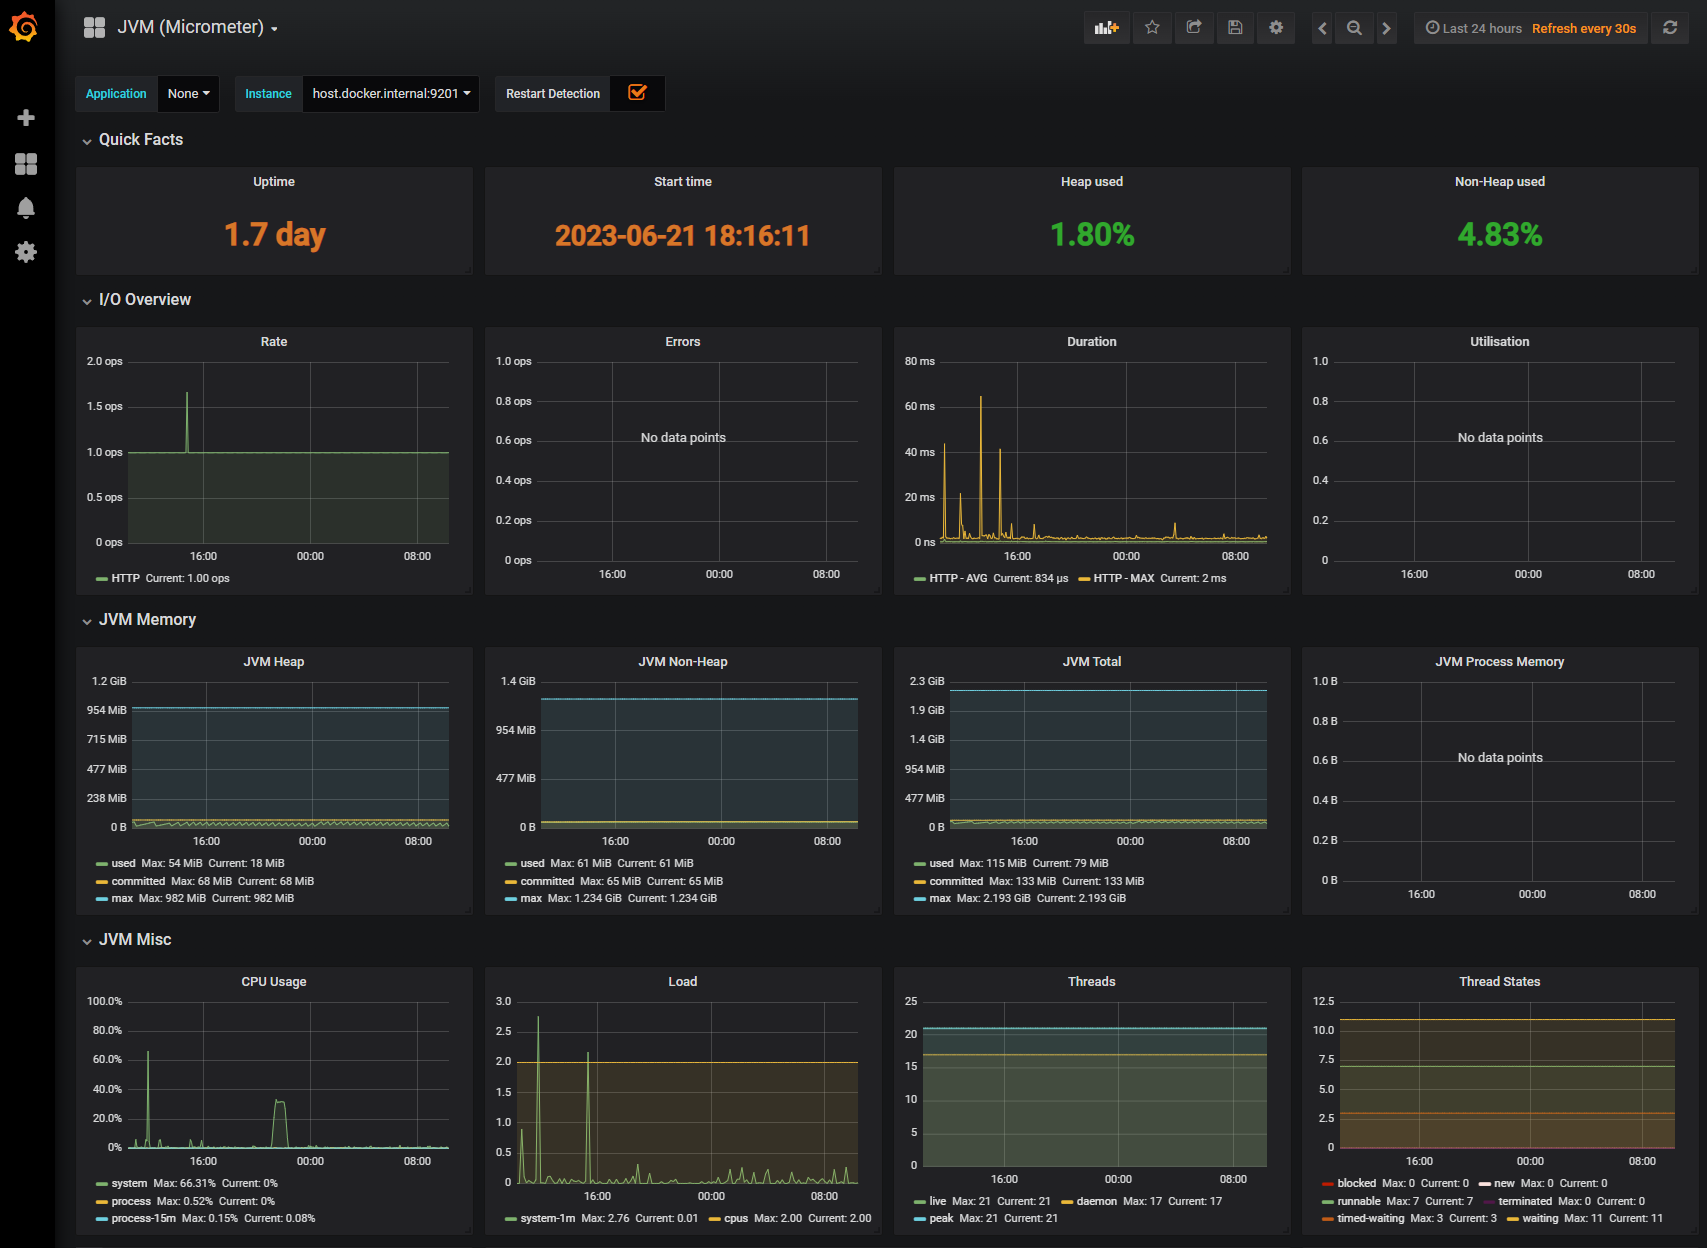Screen dimensions: 1707x1248
Task: Click the blocked color swatch in Thread States
Action: 1328,1184
